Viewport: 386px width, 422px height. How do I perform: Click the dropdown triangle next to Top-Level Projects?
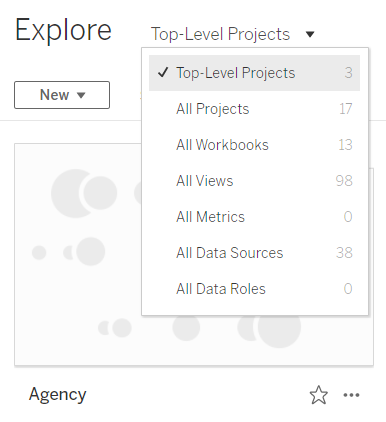(310, 34)
